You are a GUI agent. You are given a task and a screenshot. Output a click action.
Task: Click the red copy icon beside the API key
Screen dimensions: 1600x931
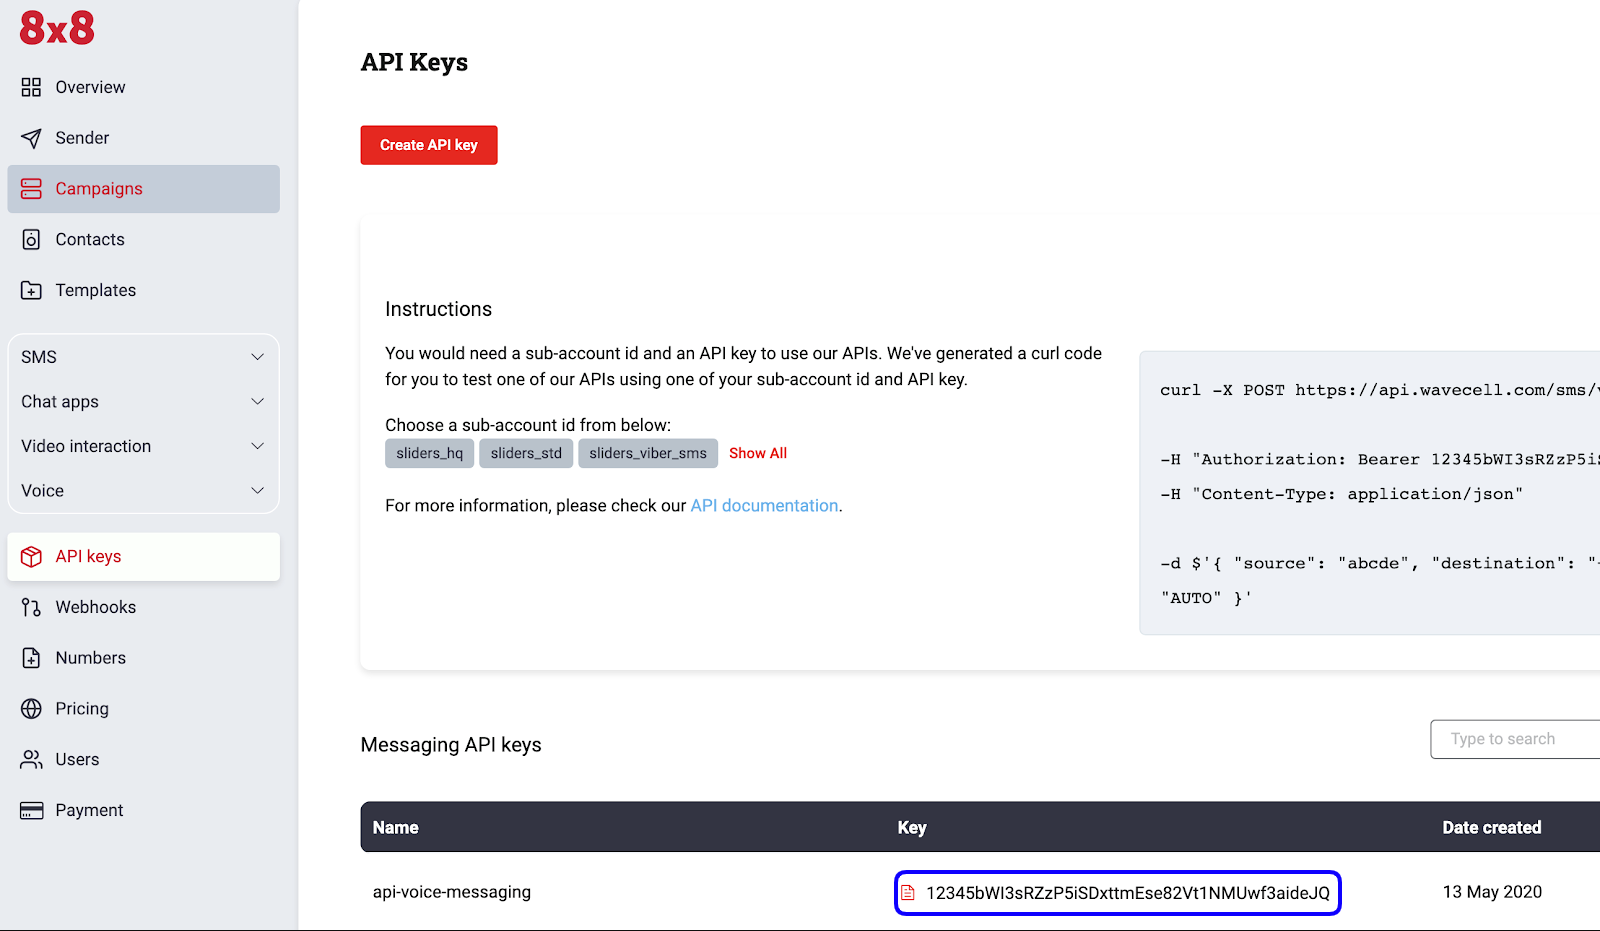coord(908,893)
